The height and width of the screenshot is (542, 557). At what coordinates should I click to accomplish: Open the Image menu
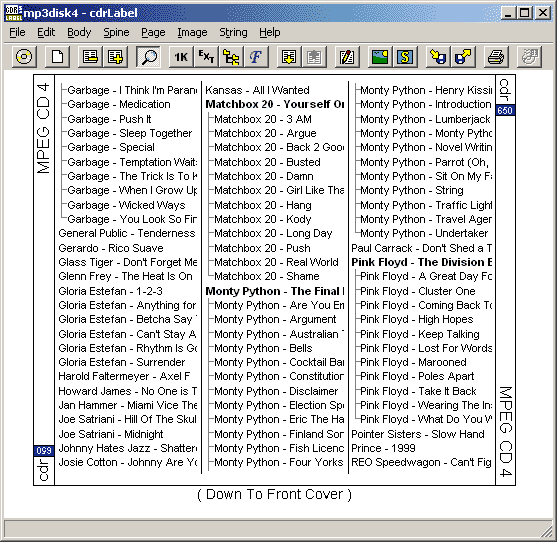pos(192,32)
